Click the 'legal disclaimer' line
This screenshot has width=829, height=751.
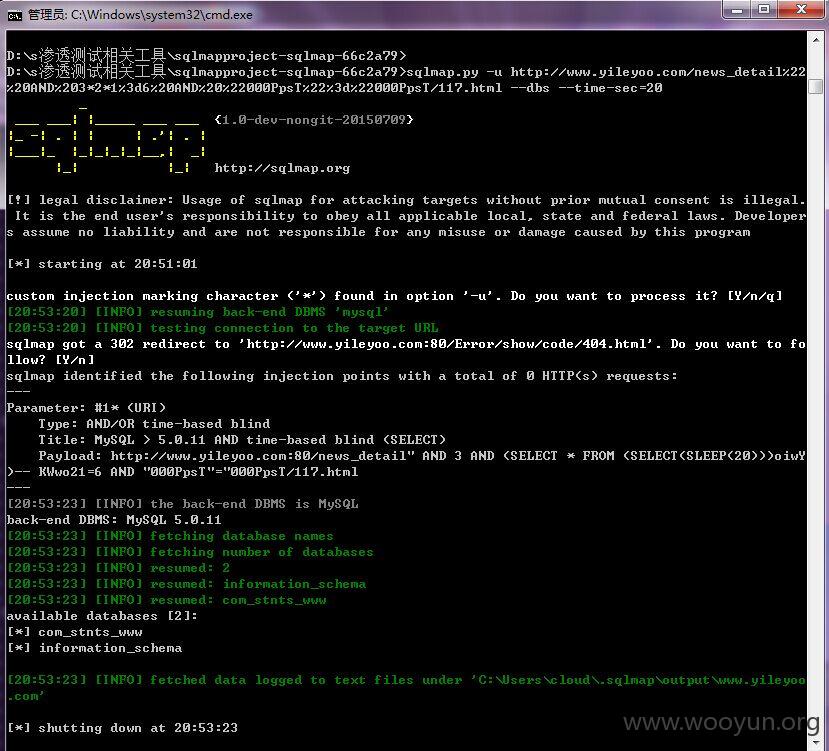[x=406, y=200]
